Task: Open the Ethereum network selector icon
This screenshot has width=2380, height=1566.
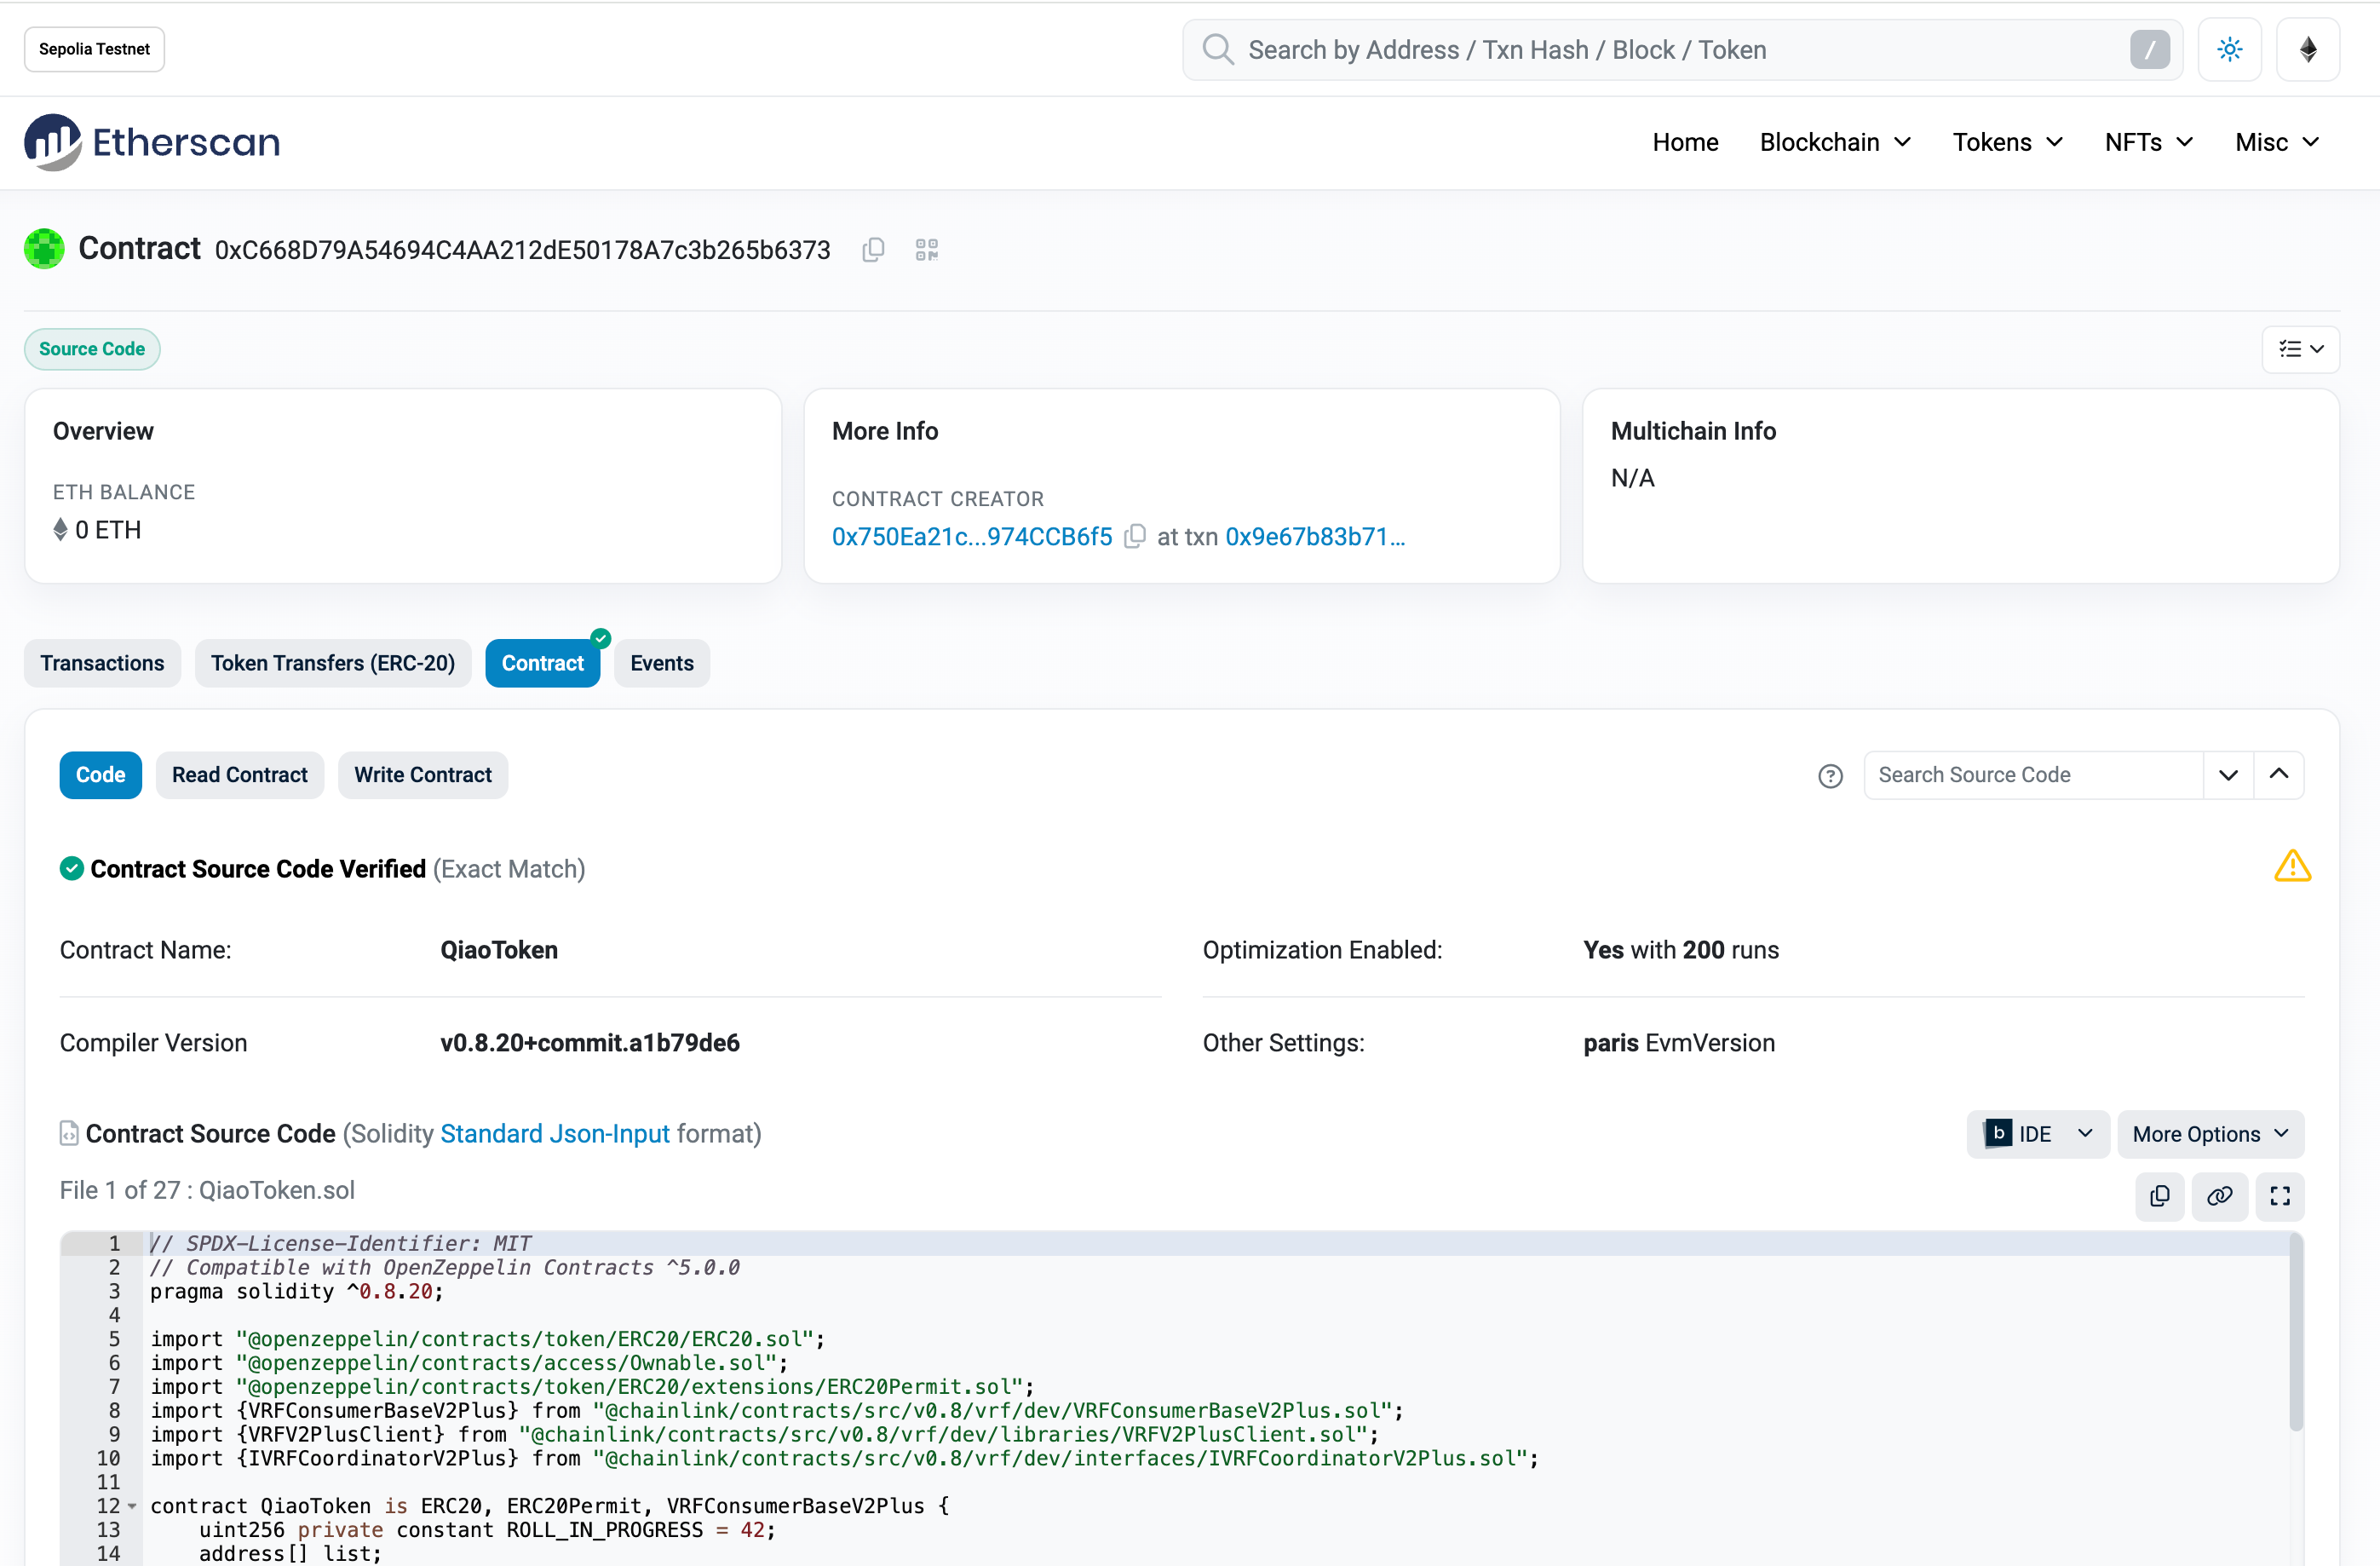Action: click(2308, 49)
